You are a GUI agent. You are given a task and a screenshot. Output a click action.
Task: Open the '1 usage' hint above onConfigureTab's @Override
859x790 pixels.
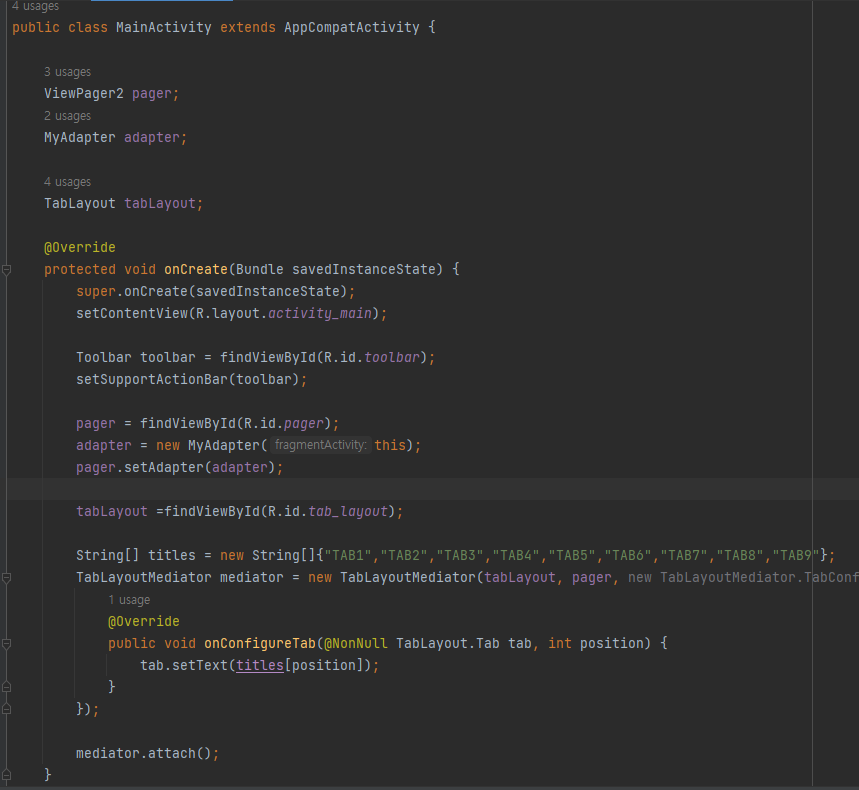129,599
